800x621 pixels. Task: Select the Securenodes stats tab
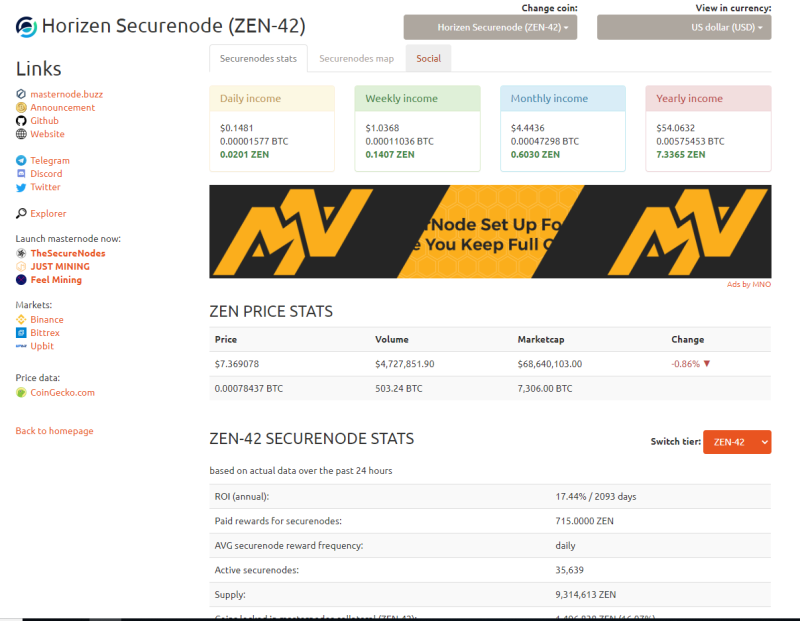point(258,59)
